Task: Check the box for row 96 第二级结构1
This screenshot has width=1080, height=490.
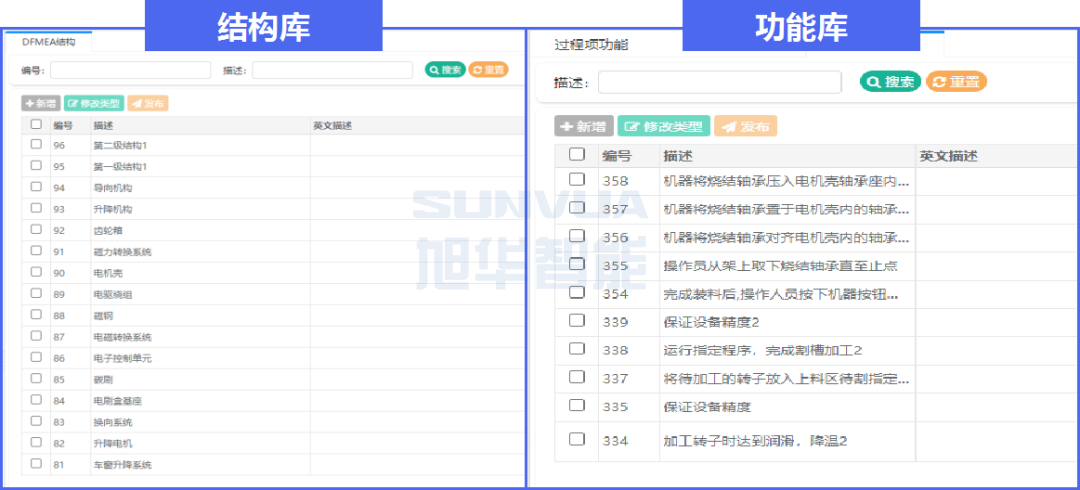Action: [36, 145]
